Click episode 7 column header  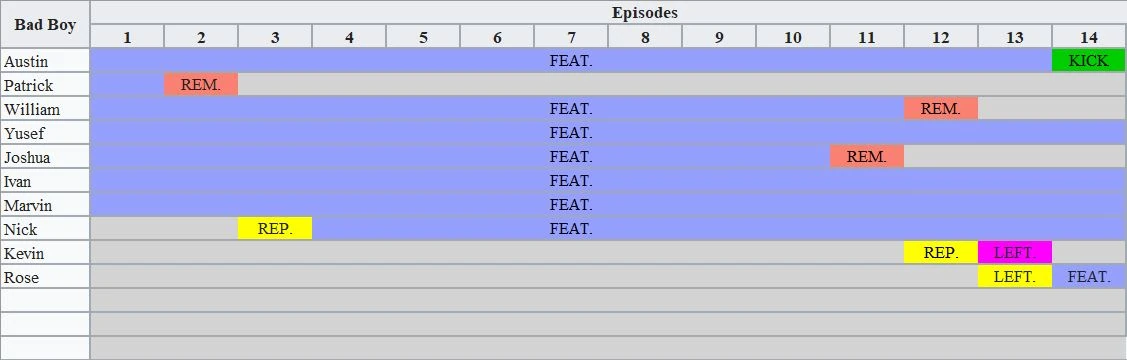[x=571, y=36]
